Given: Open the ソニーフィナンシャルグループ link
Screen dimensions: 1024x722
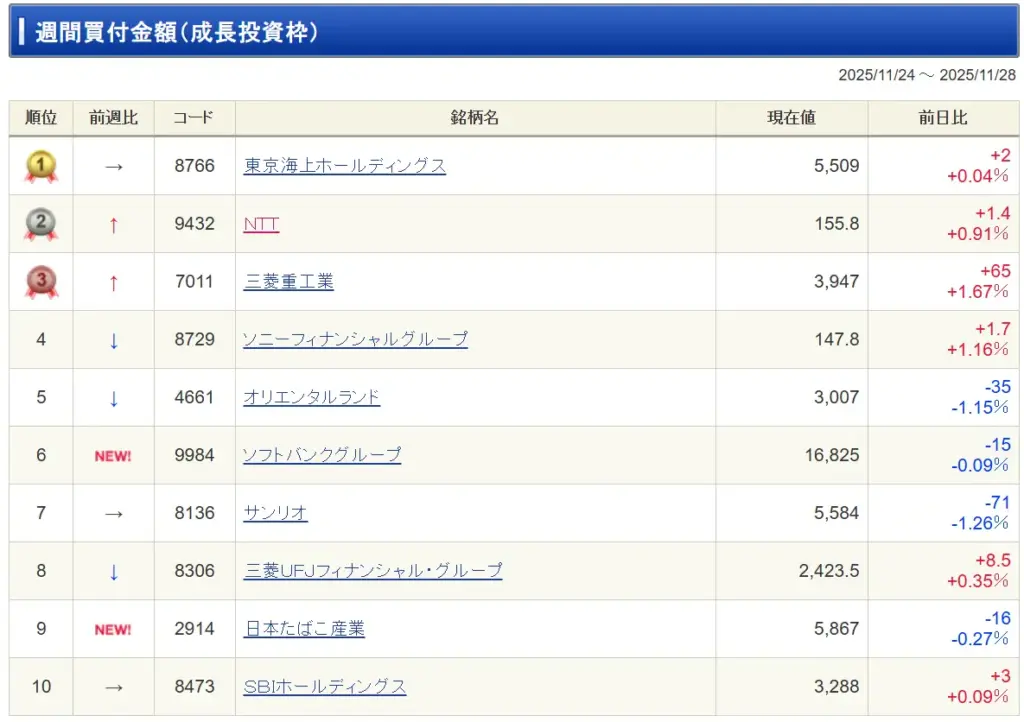Looking at the screenshot, I should point(355,340).
